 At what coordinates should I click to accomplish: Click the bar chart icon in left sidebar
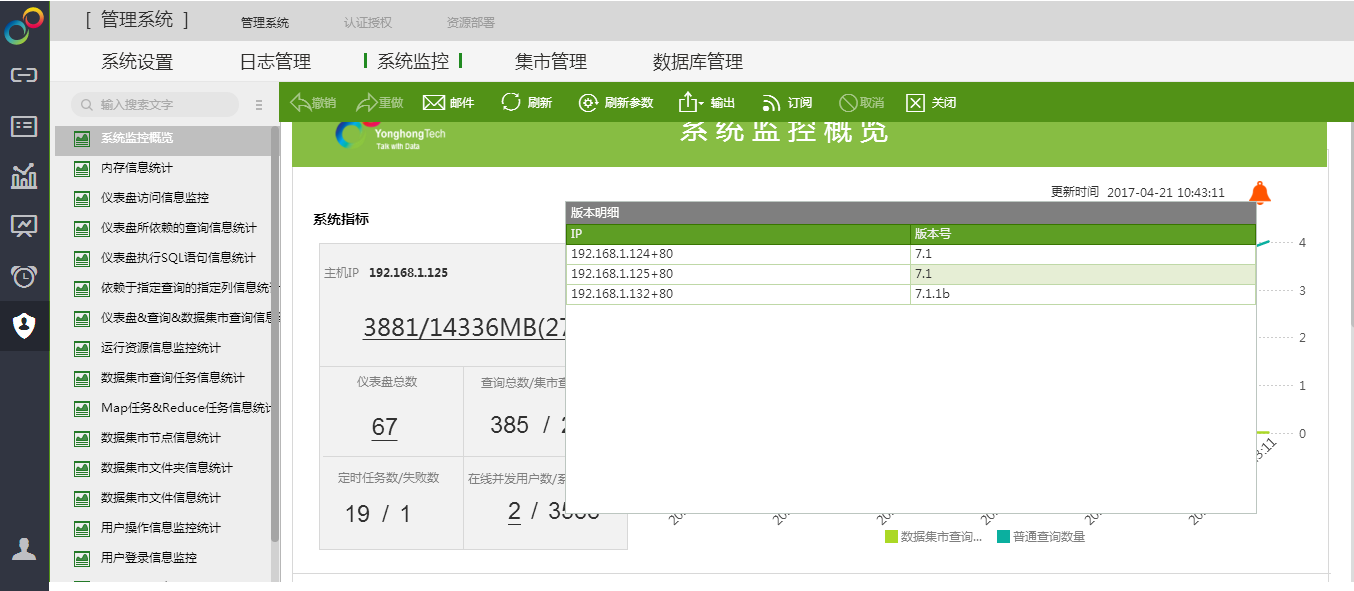24,176
